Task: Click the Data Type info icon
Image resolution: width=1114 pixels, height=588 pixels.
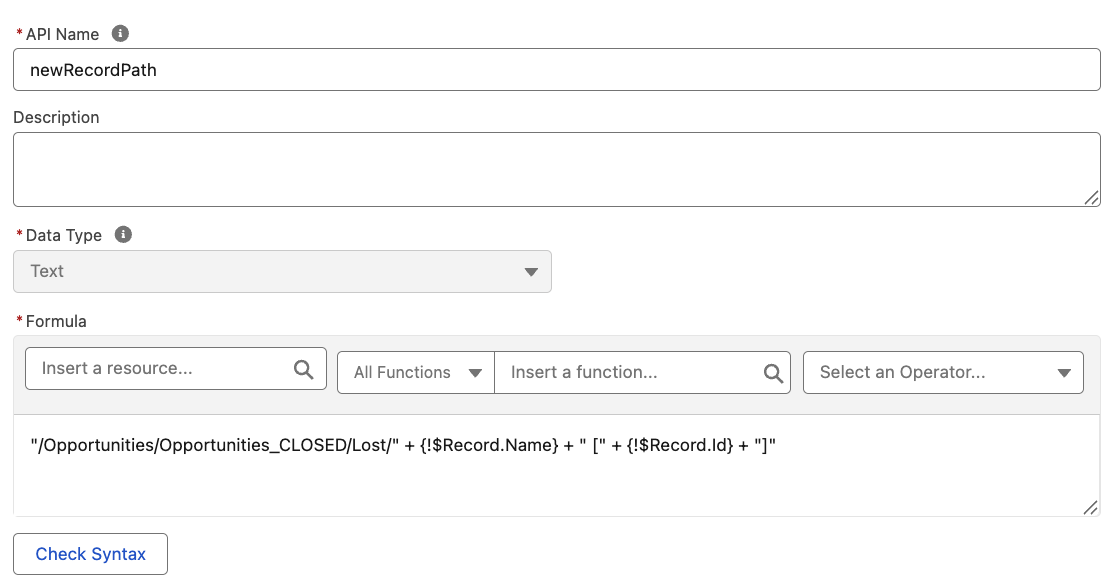Action: click(123, 235)
